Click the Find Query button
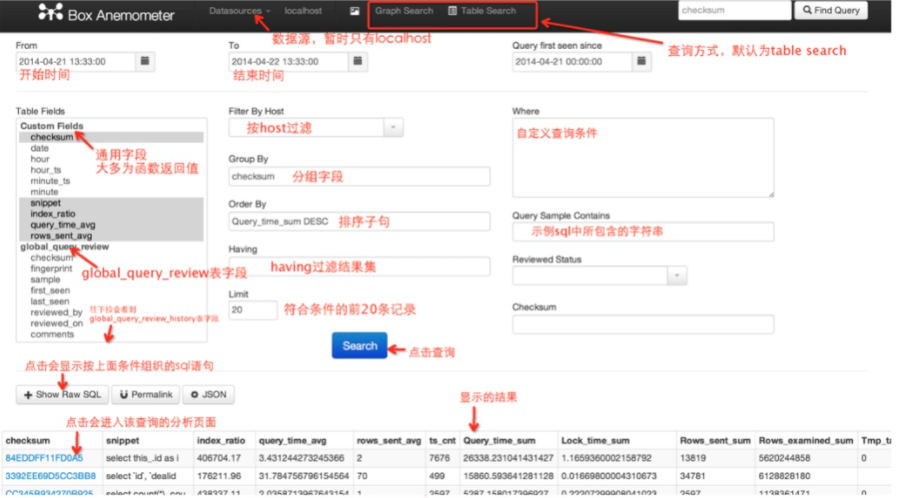 831,10
